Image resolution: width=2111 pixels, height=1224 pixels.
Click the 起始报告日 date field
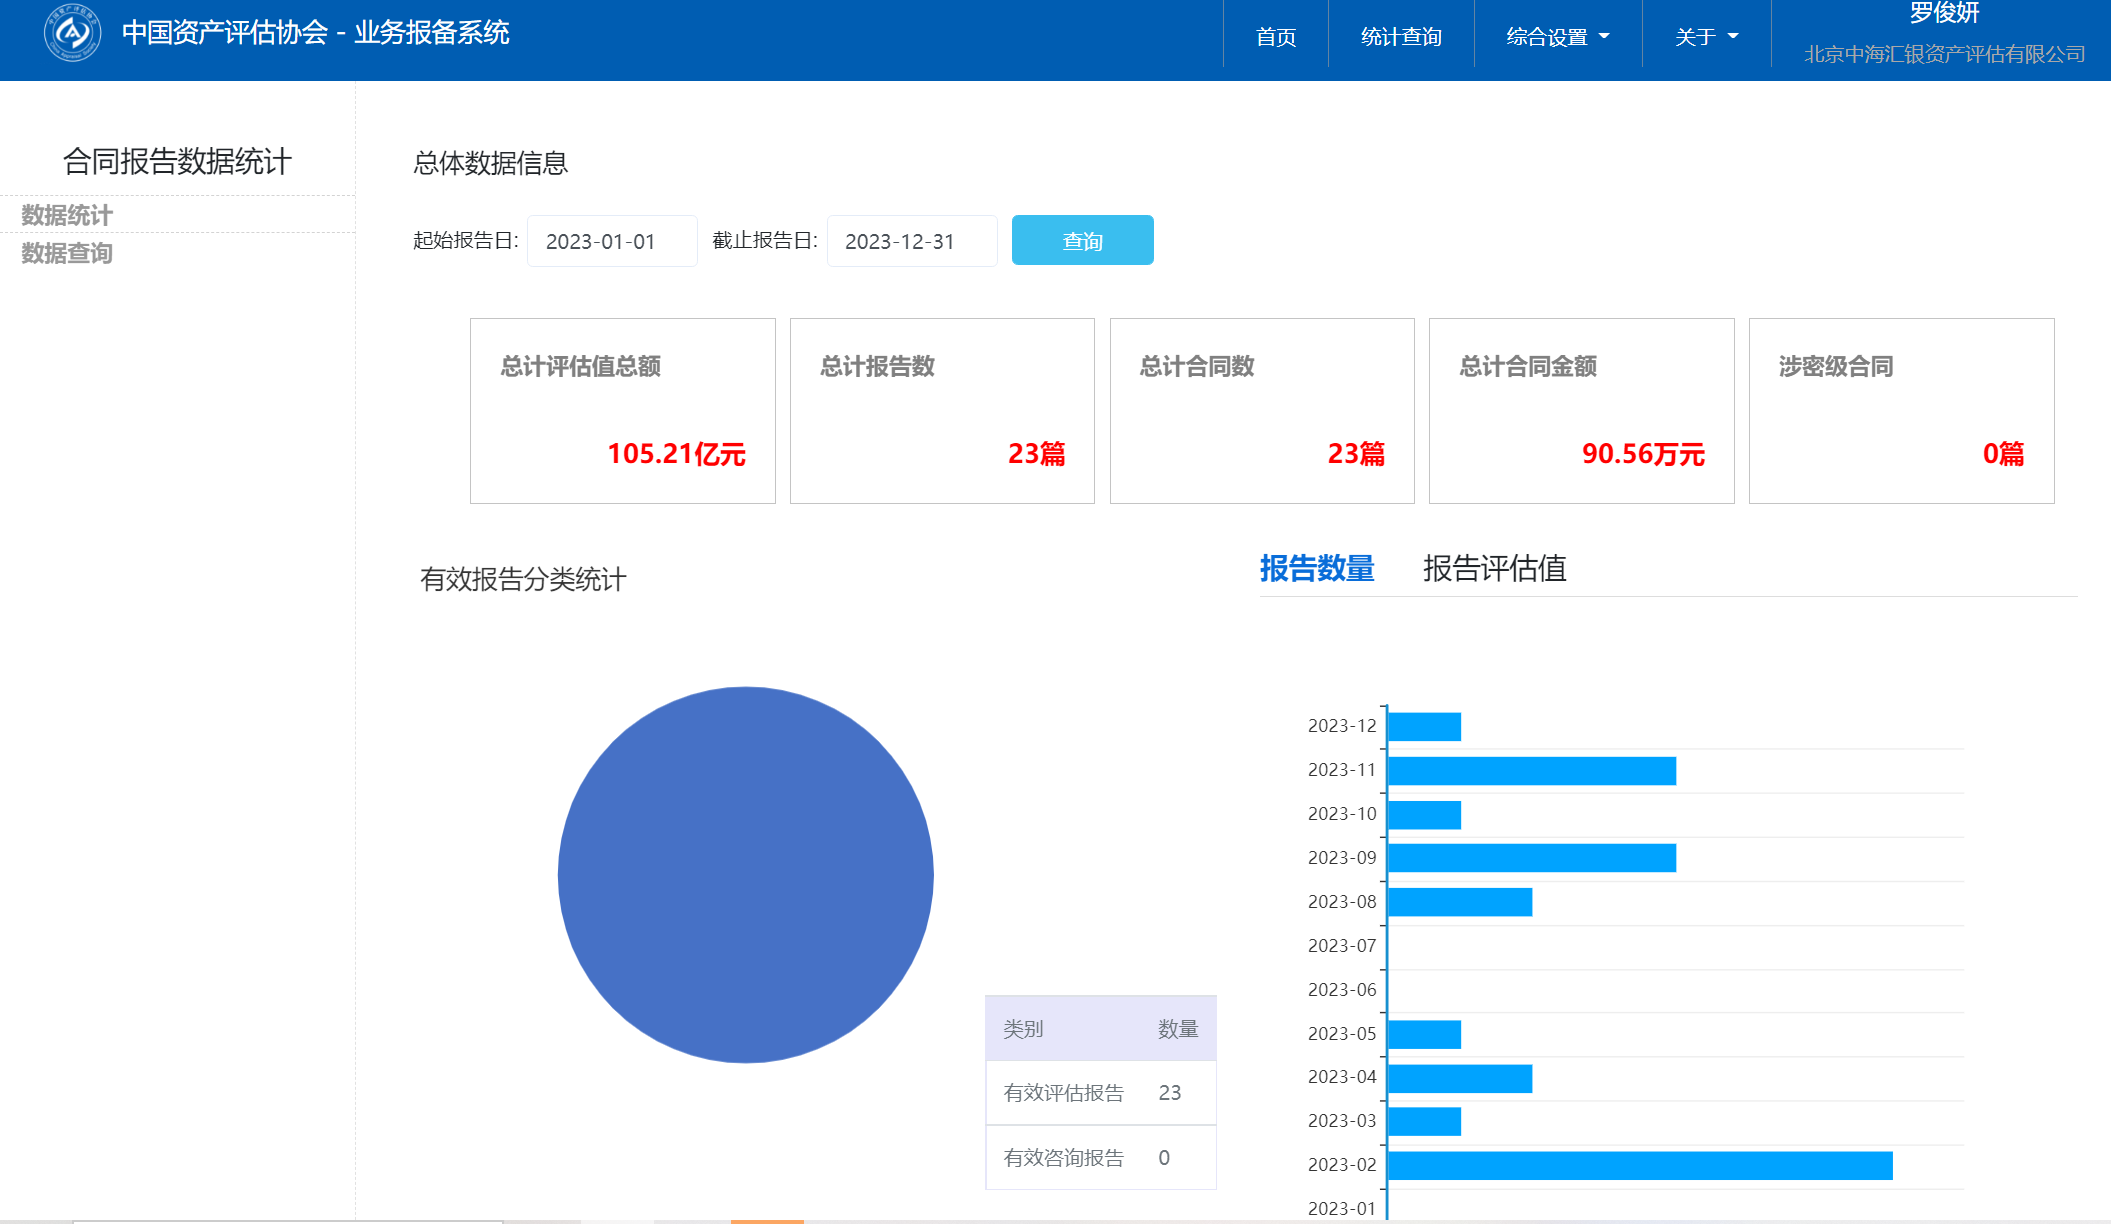click(611, 241)
